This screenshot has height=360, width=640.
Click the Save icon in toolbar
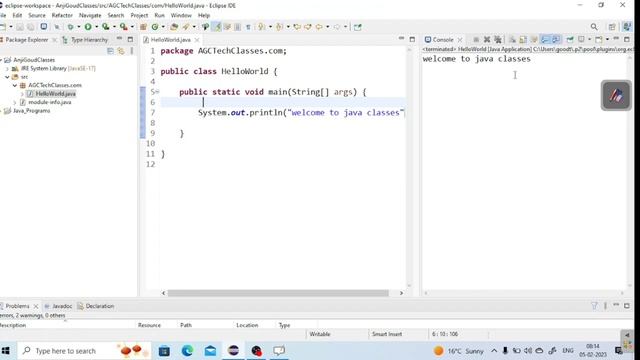20,27
